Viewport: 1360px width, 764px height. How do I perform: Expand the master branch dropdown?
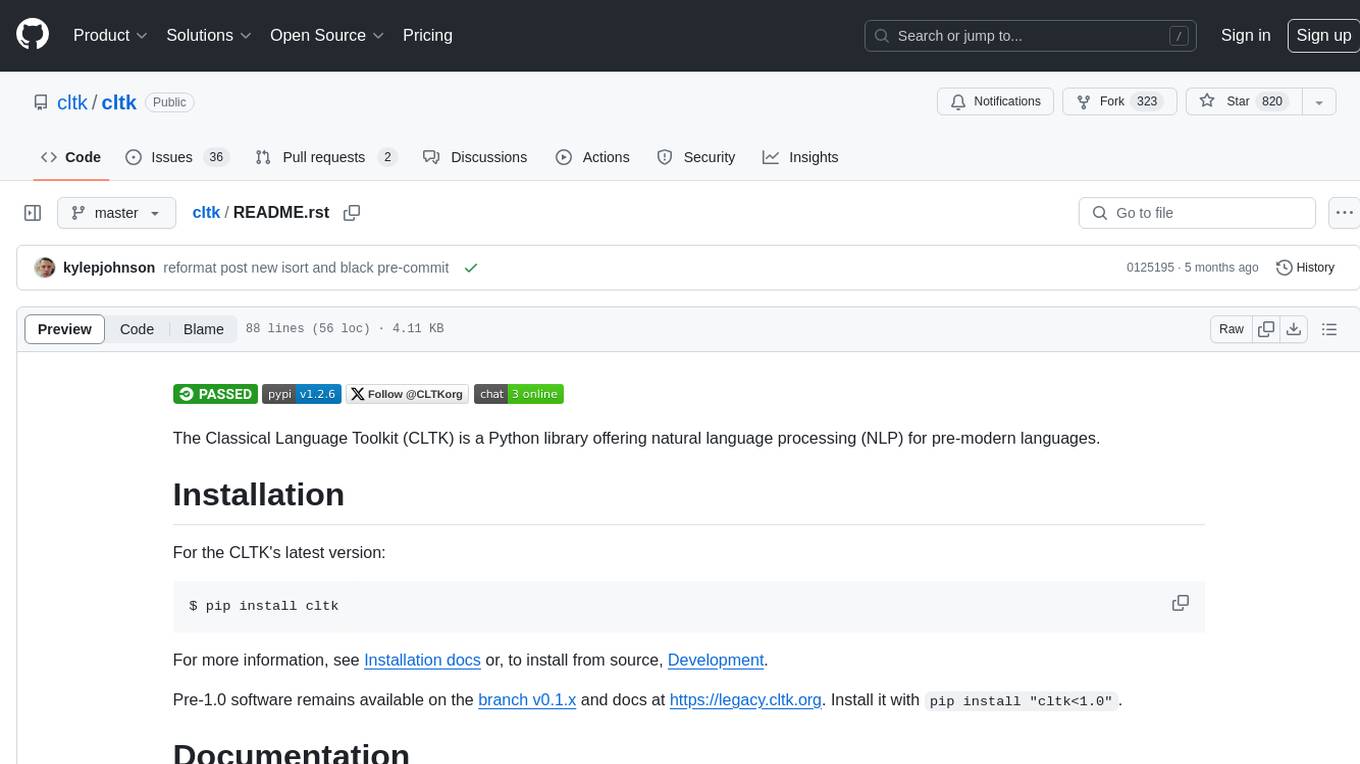click(116, 213)
